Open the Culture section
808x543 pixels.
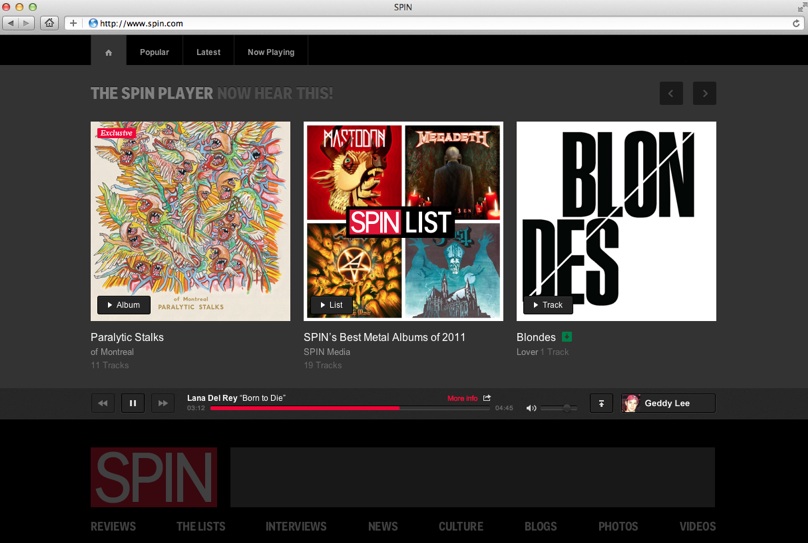pyautogui.click(x=461, y=527)
